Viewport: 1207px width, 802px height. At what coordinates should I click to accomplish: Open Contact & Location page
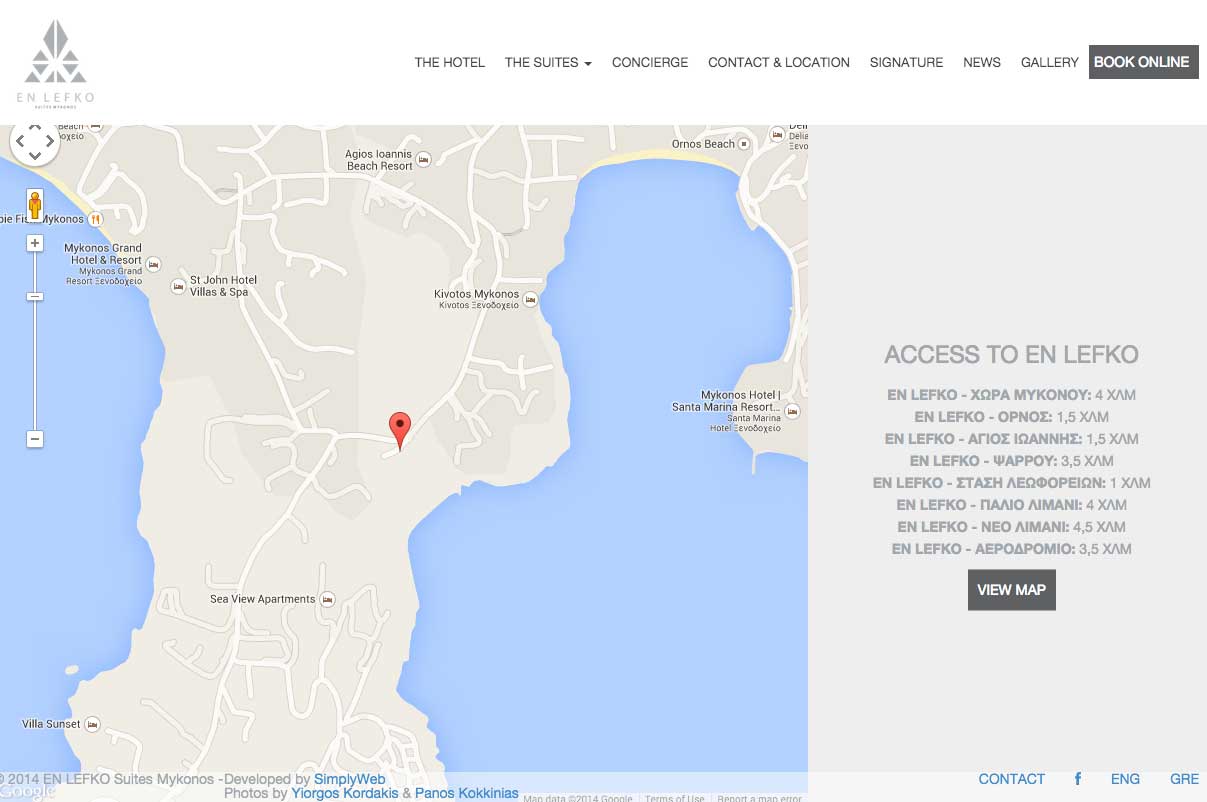[779, 62]
